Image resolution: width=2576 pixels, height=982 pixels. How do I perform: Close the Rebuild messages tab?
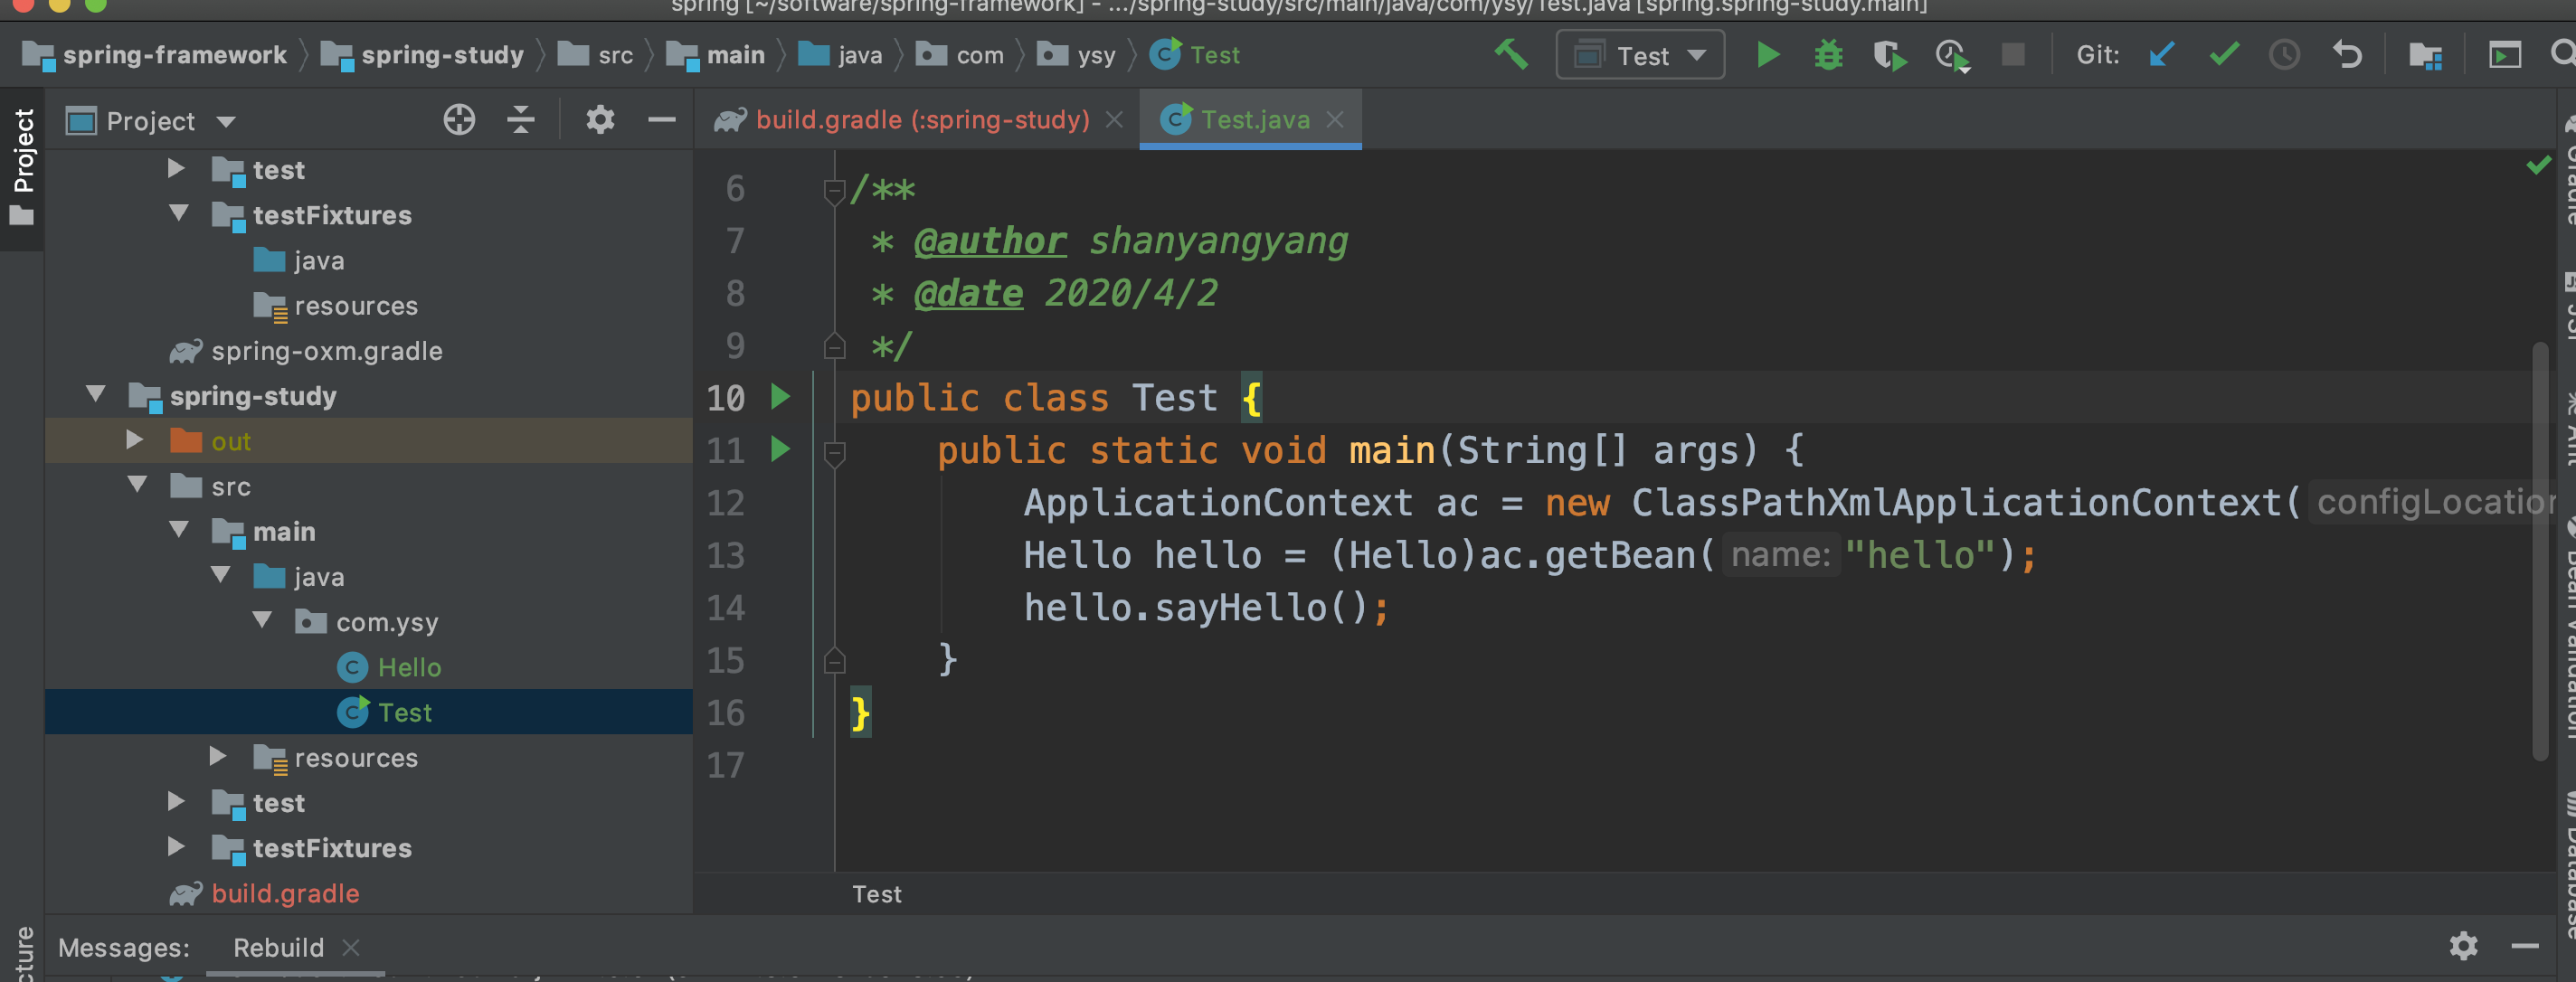tap(351, 946)
